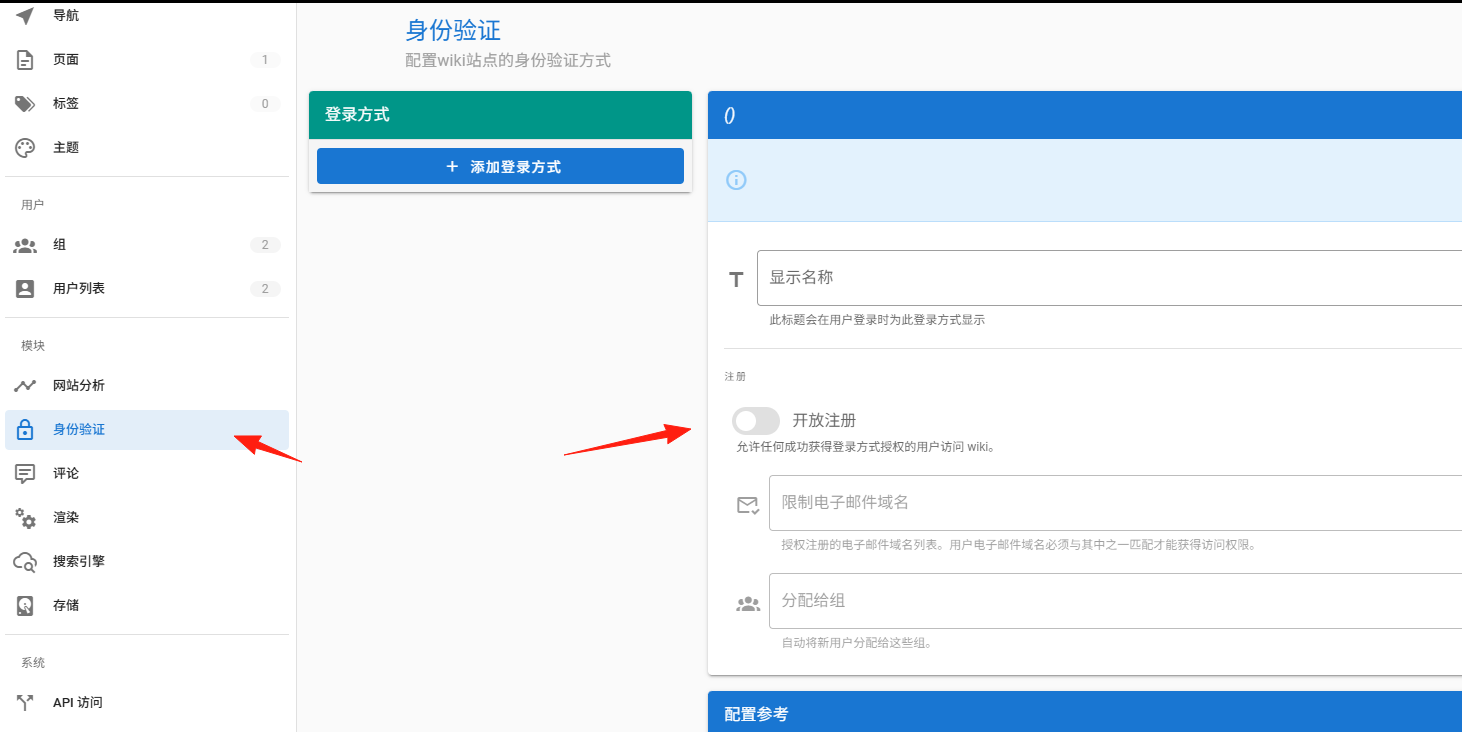Click the Pages document icon

tap(25, 60)
